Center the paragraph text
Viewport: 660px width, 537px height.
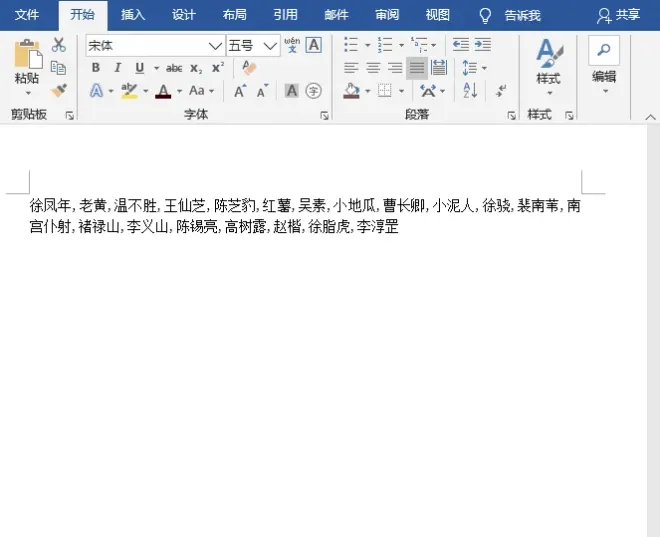(373, 68)
